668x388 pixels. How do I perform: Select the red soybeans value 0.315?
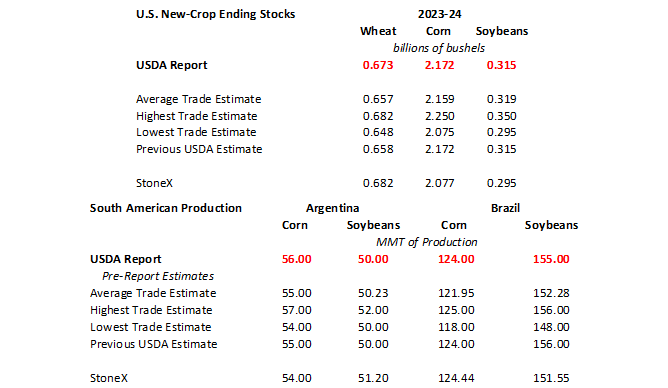501,65
